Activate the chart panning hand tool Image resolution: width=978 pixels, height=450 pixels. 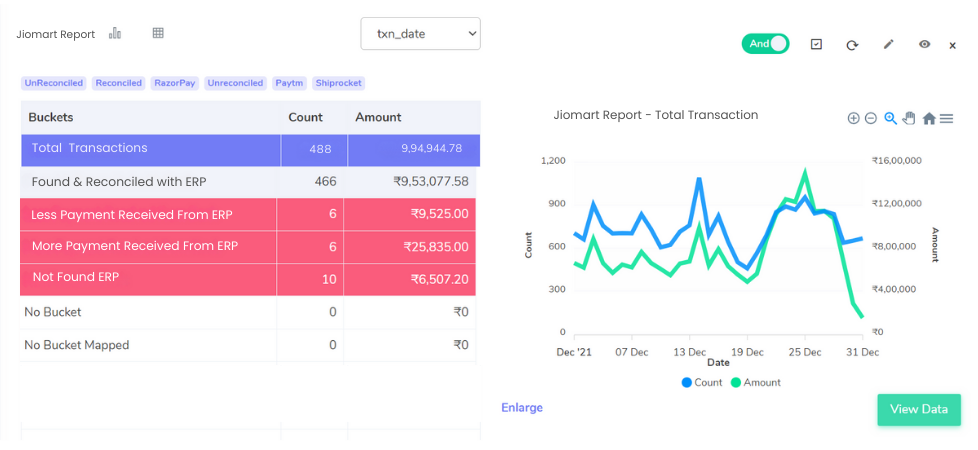click(909, 118)
